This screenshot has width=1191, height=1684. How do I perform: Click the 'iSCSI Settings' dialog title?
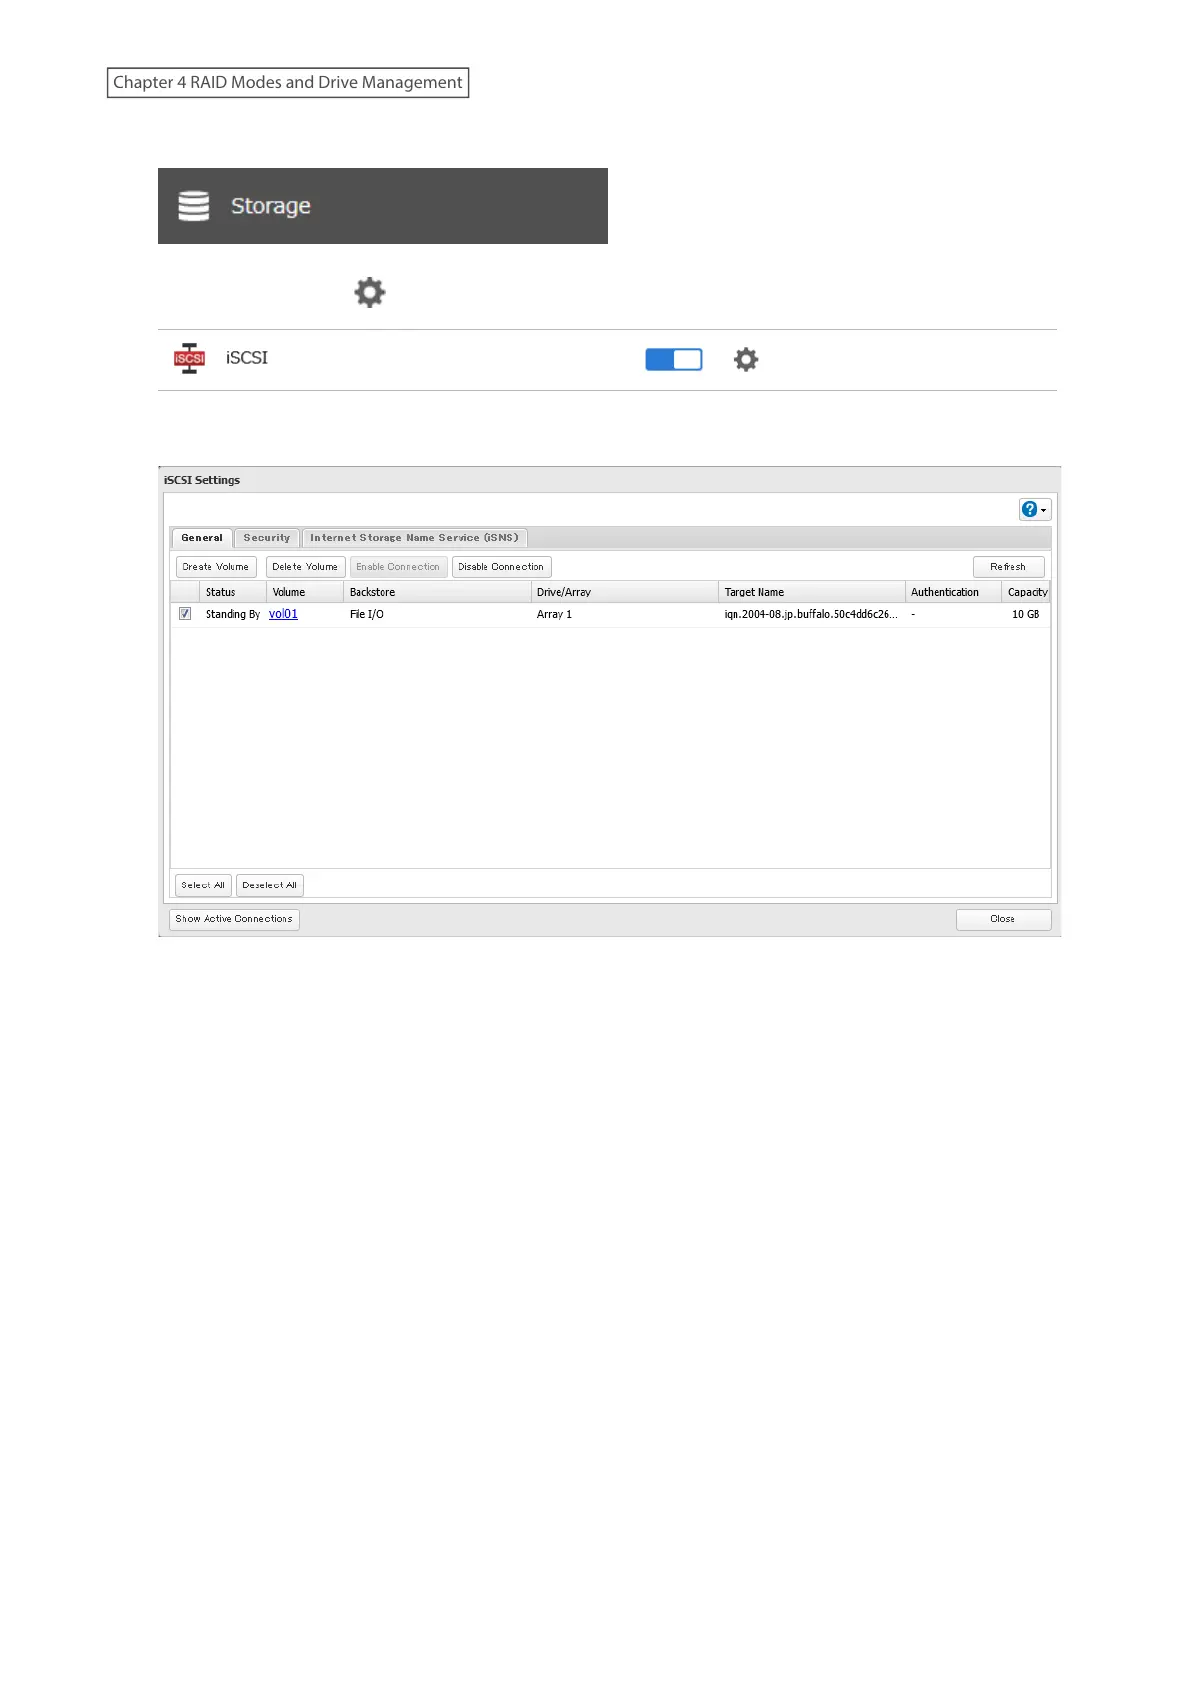202,480
